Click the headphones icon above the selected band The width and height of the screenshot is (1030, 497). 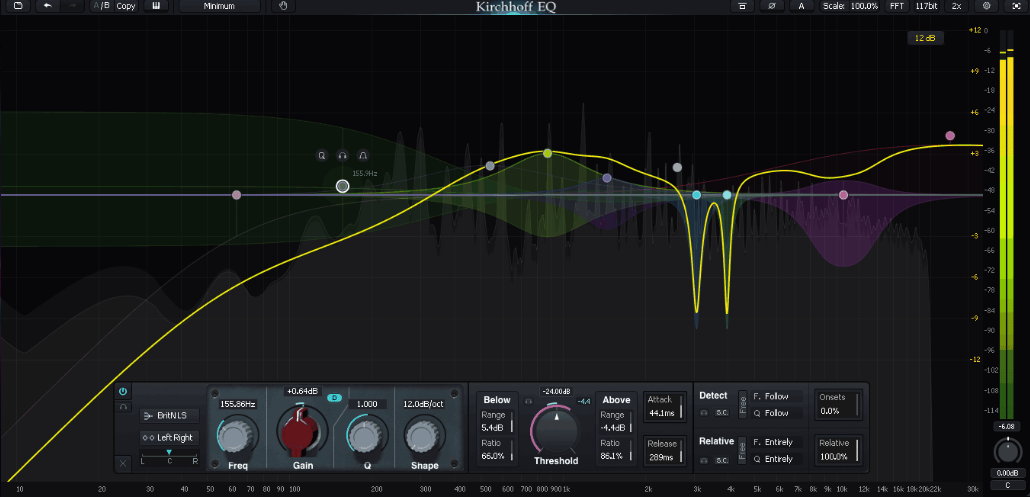pos(342,156)
